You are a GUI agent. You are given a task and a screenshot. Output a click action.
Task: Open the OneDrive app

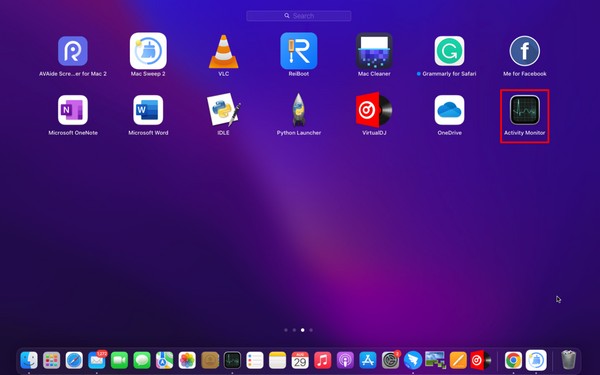[x=449, y=110]
